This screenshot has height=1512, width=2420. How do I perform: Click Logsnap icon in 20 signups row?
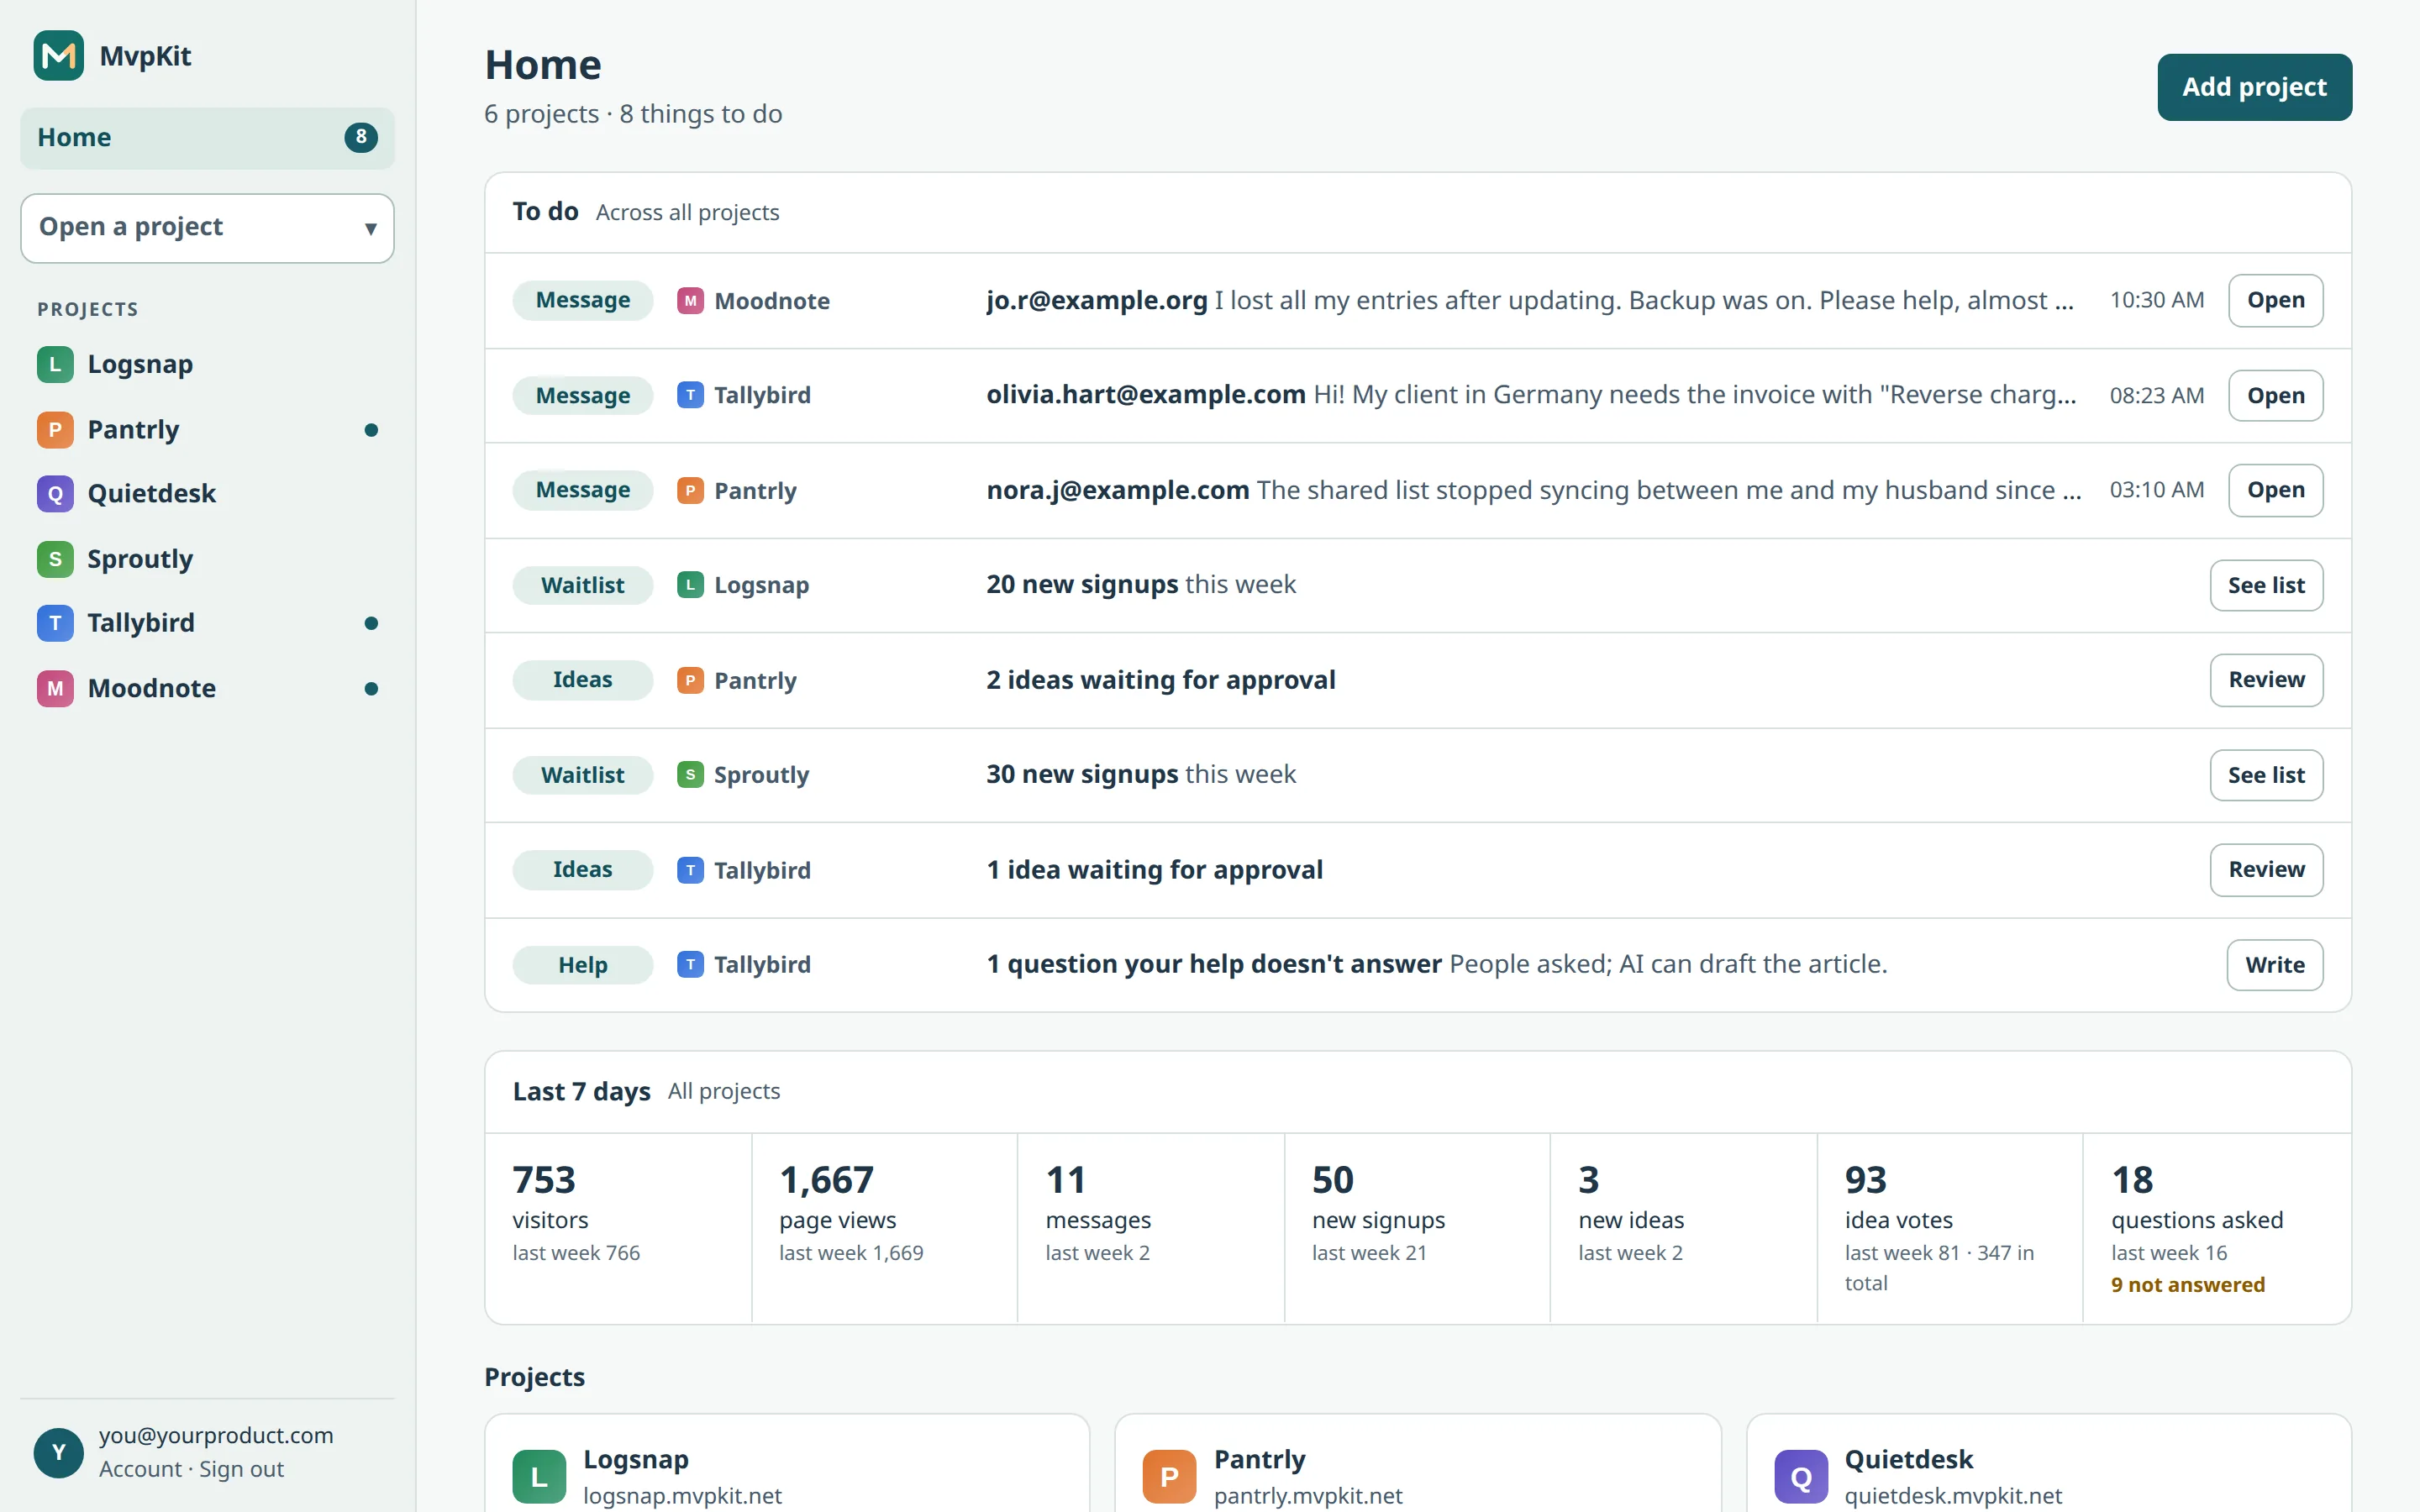click(x=690, y=585)
